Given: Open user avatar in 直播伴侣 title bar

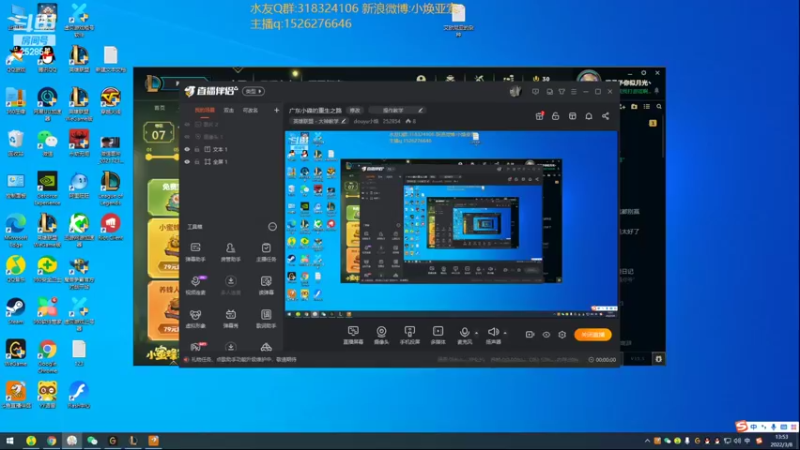Looking at the screenshot, I should coord(515,91).
